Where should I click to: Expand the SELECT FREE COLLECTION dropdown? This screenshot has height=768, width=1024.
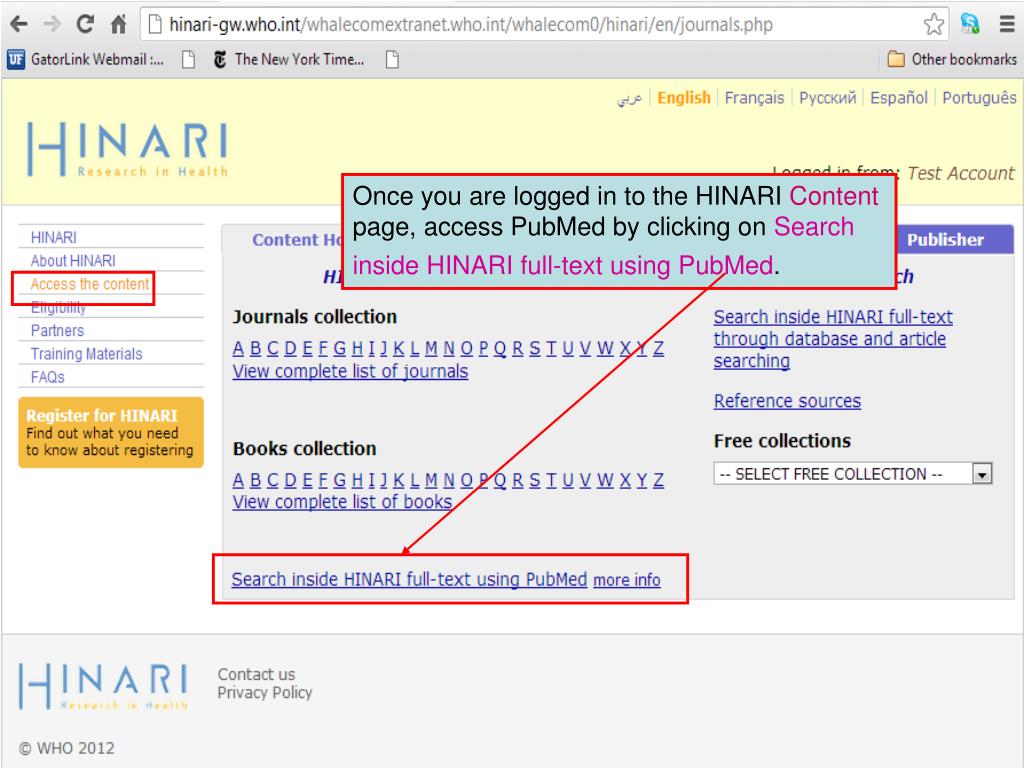[853, 473]
